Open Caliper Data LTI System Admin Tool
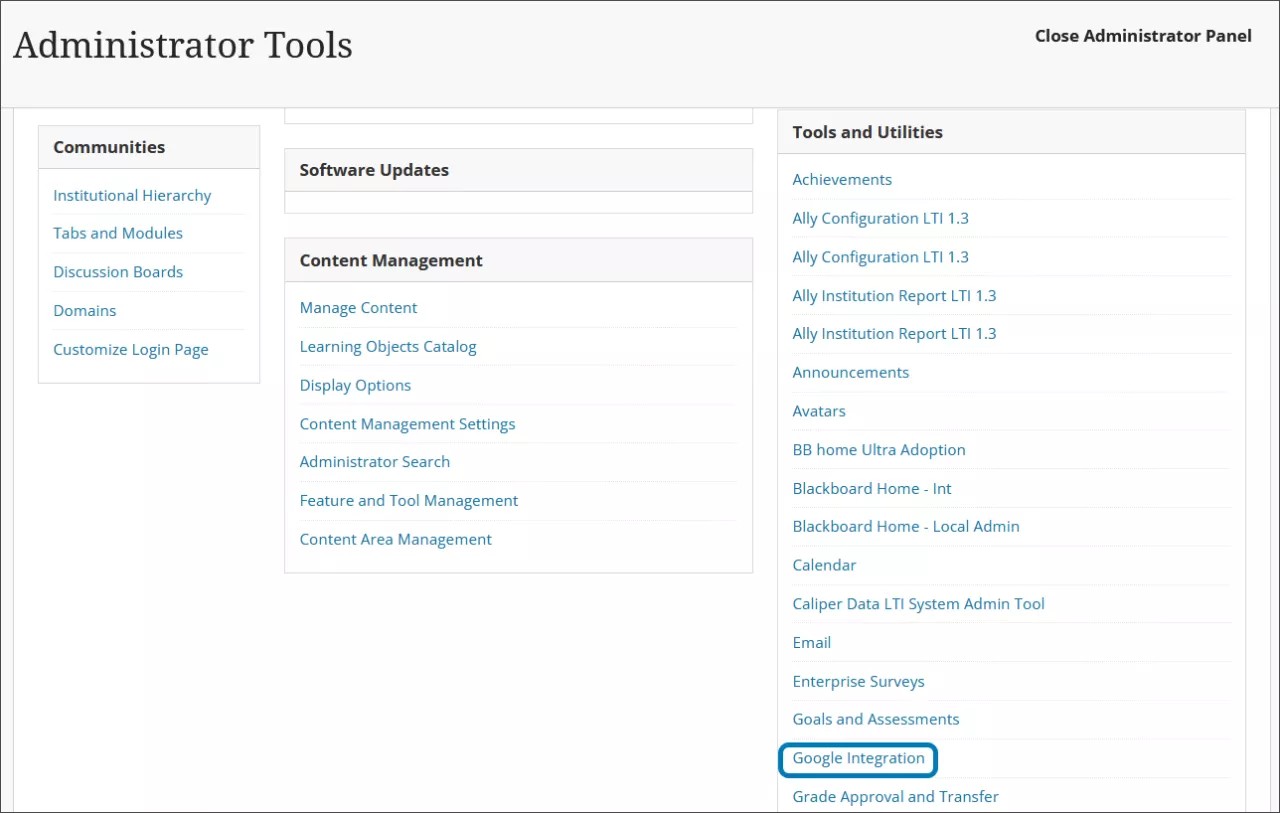 click(x=918, y=603)
